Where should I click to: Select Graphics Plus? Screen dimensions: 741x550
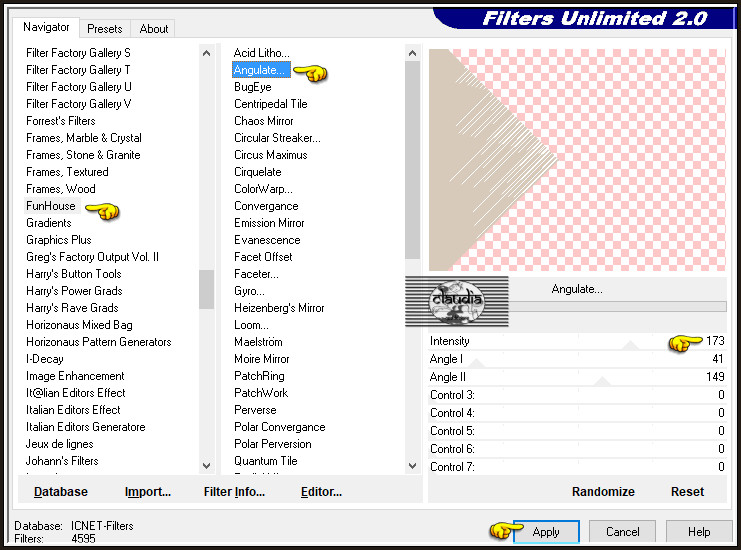tap(59, 240)
